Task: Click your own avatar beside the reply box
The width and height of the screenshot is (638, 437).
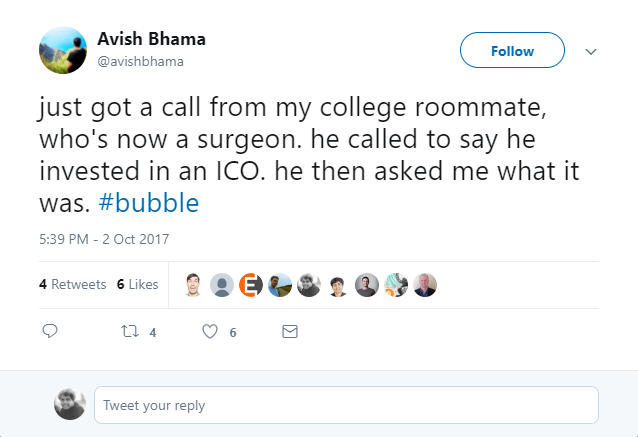Action: click(69, 404)
